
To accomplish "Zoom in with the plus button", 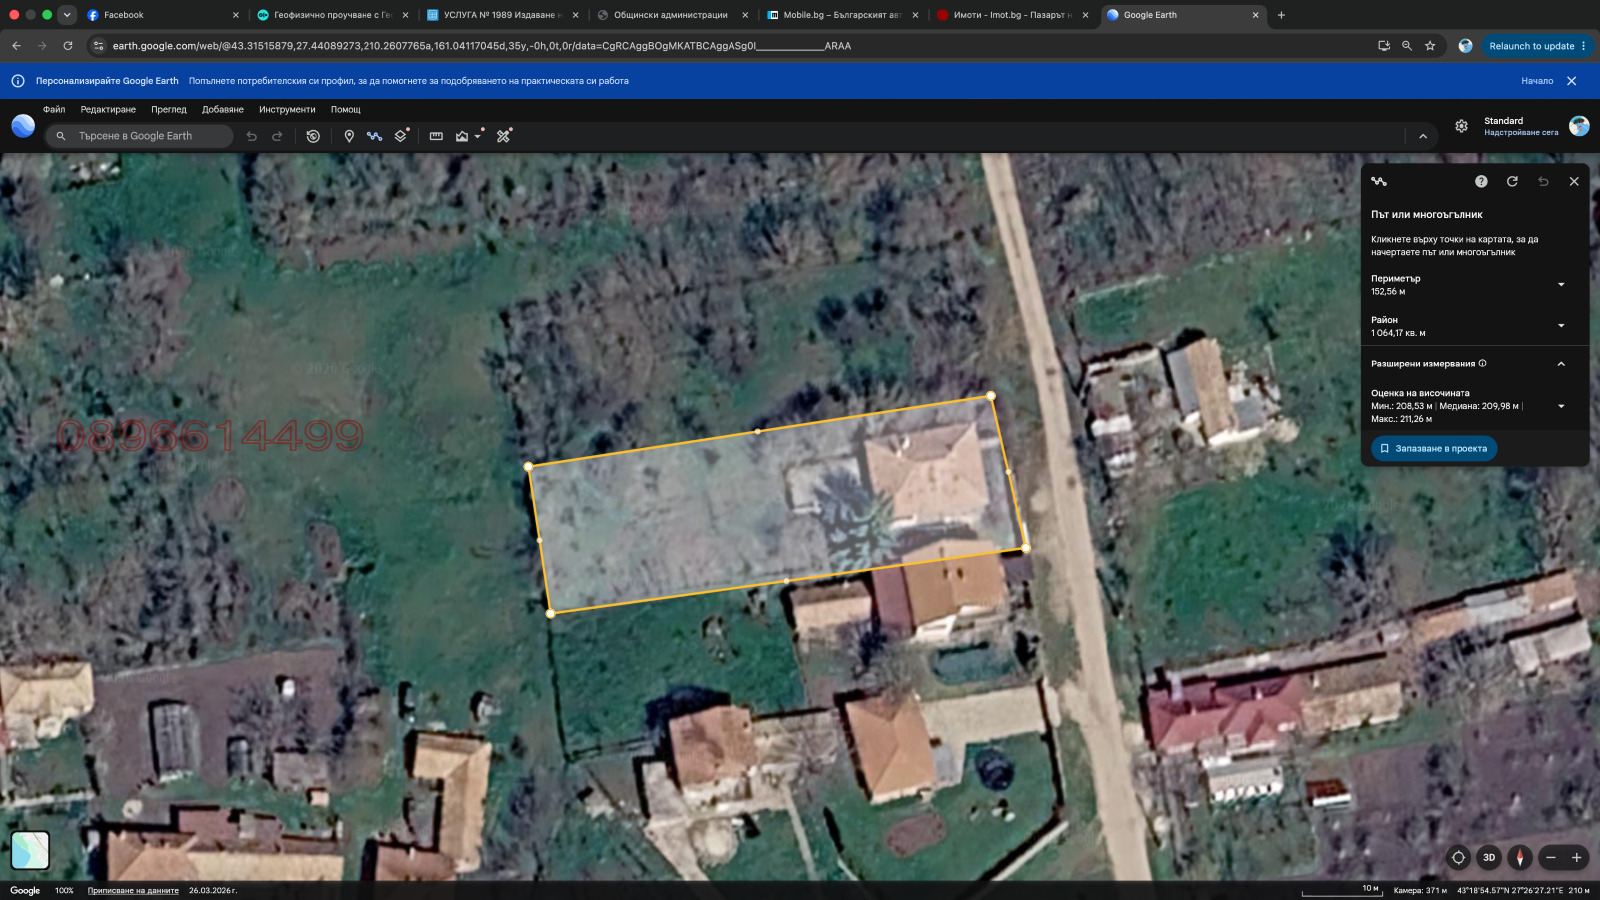I will (1577, 857).
